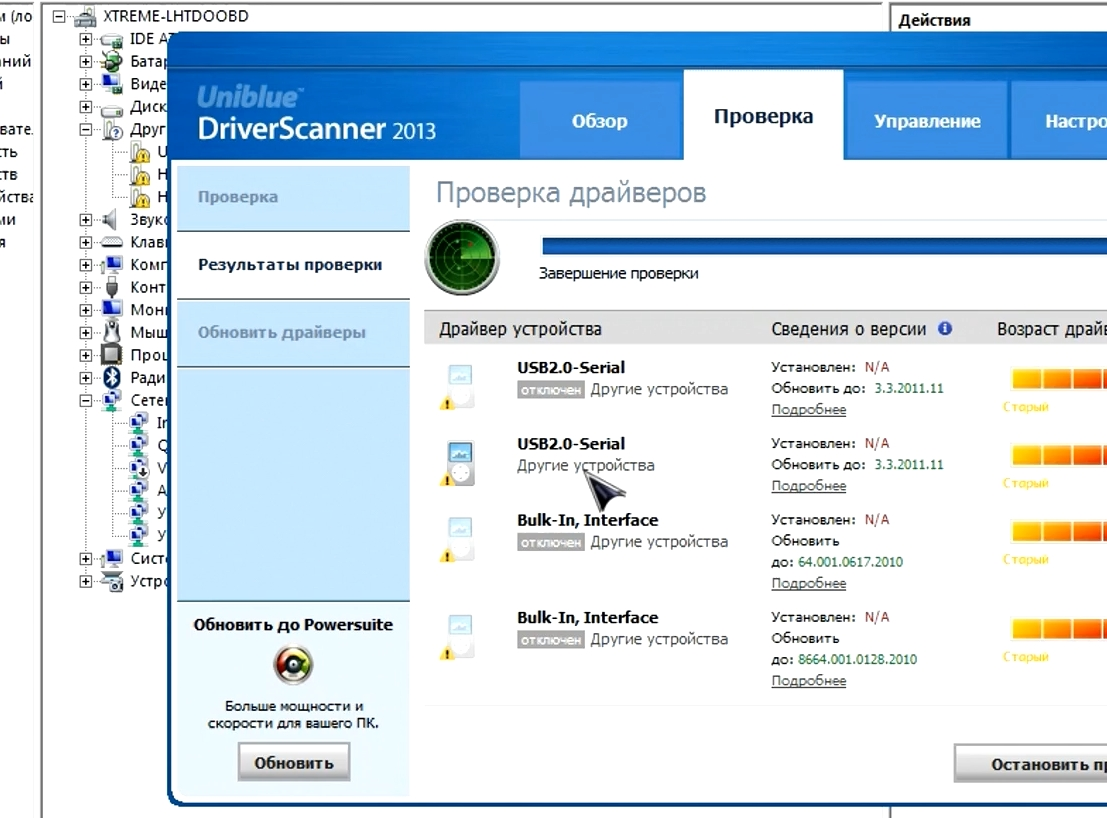Click the battery icon in Device Manager tree
This screenshot has height=818, width=1107.
112,61
